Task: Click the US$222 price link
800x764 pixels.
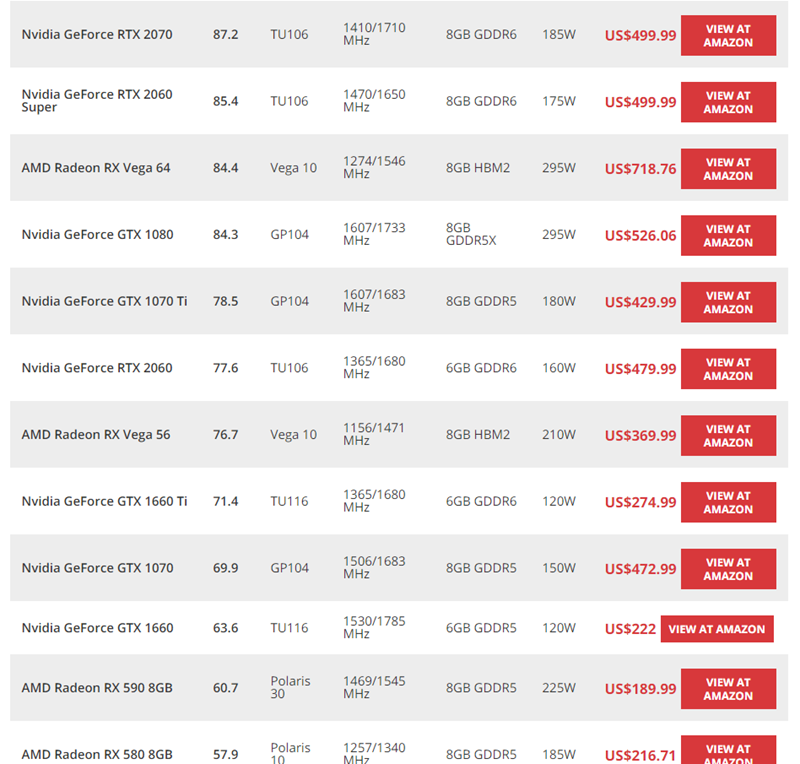Action: pos(630,629)
